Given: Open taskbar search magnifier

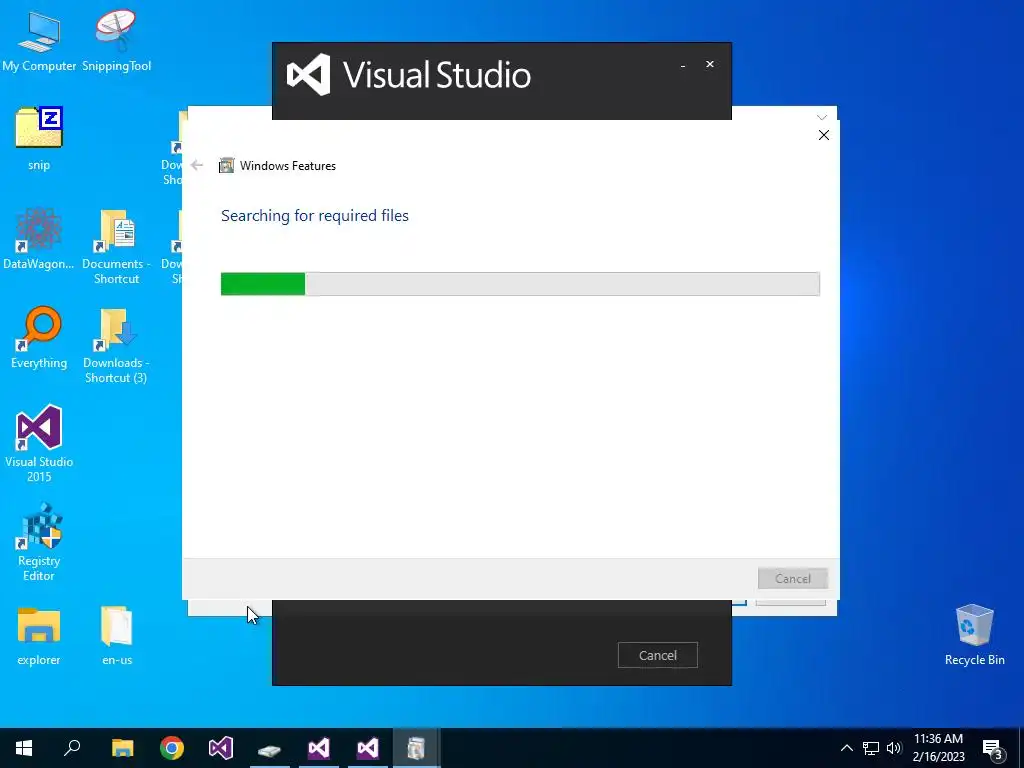Looking at the screenshot, I should 72,748.
